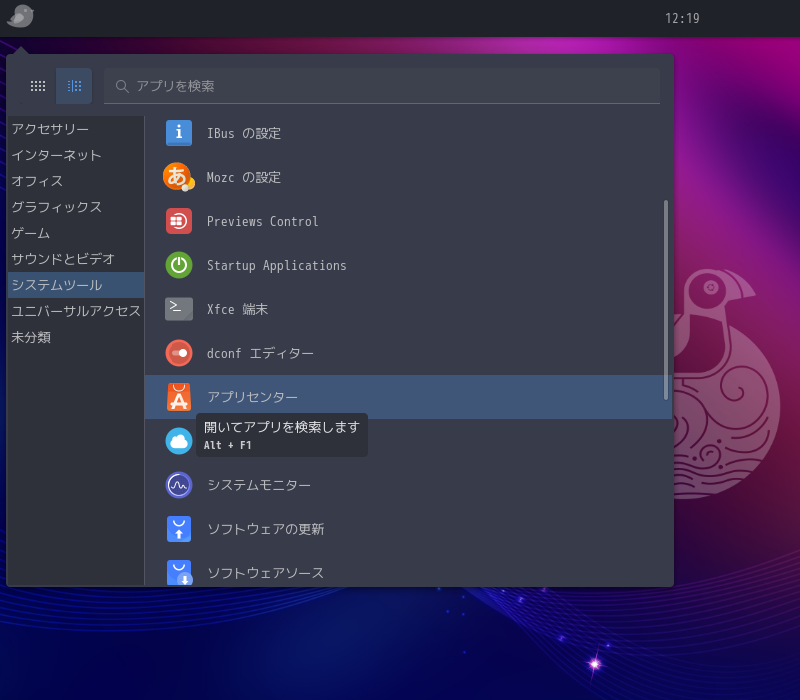800x700 pixels.
Task: Click the Budgie bird menu icon
Action: click(20, 16)
